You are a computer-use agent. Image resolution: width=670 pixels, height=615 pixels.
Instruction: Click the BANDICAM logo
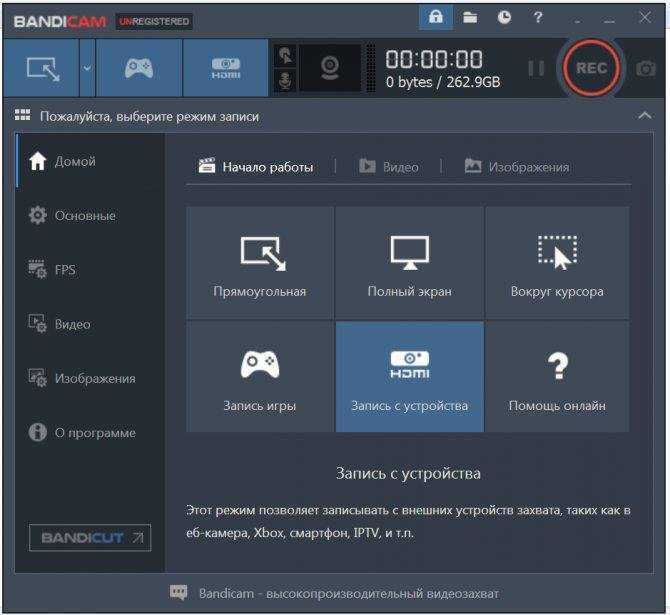point(60,21)
